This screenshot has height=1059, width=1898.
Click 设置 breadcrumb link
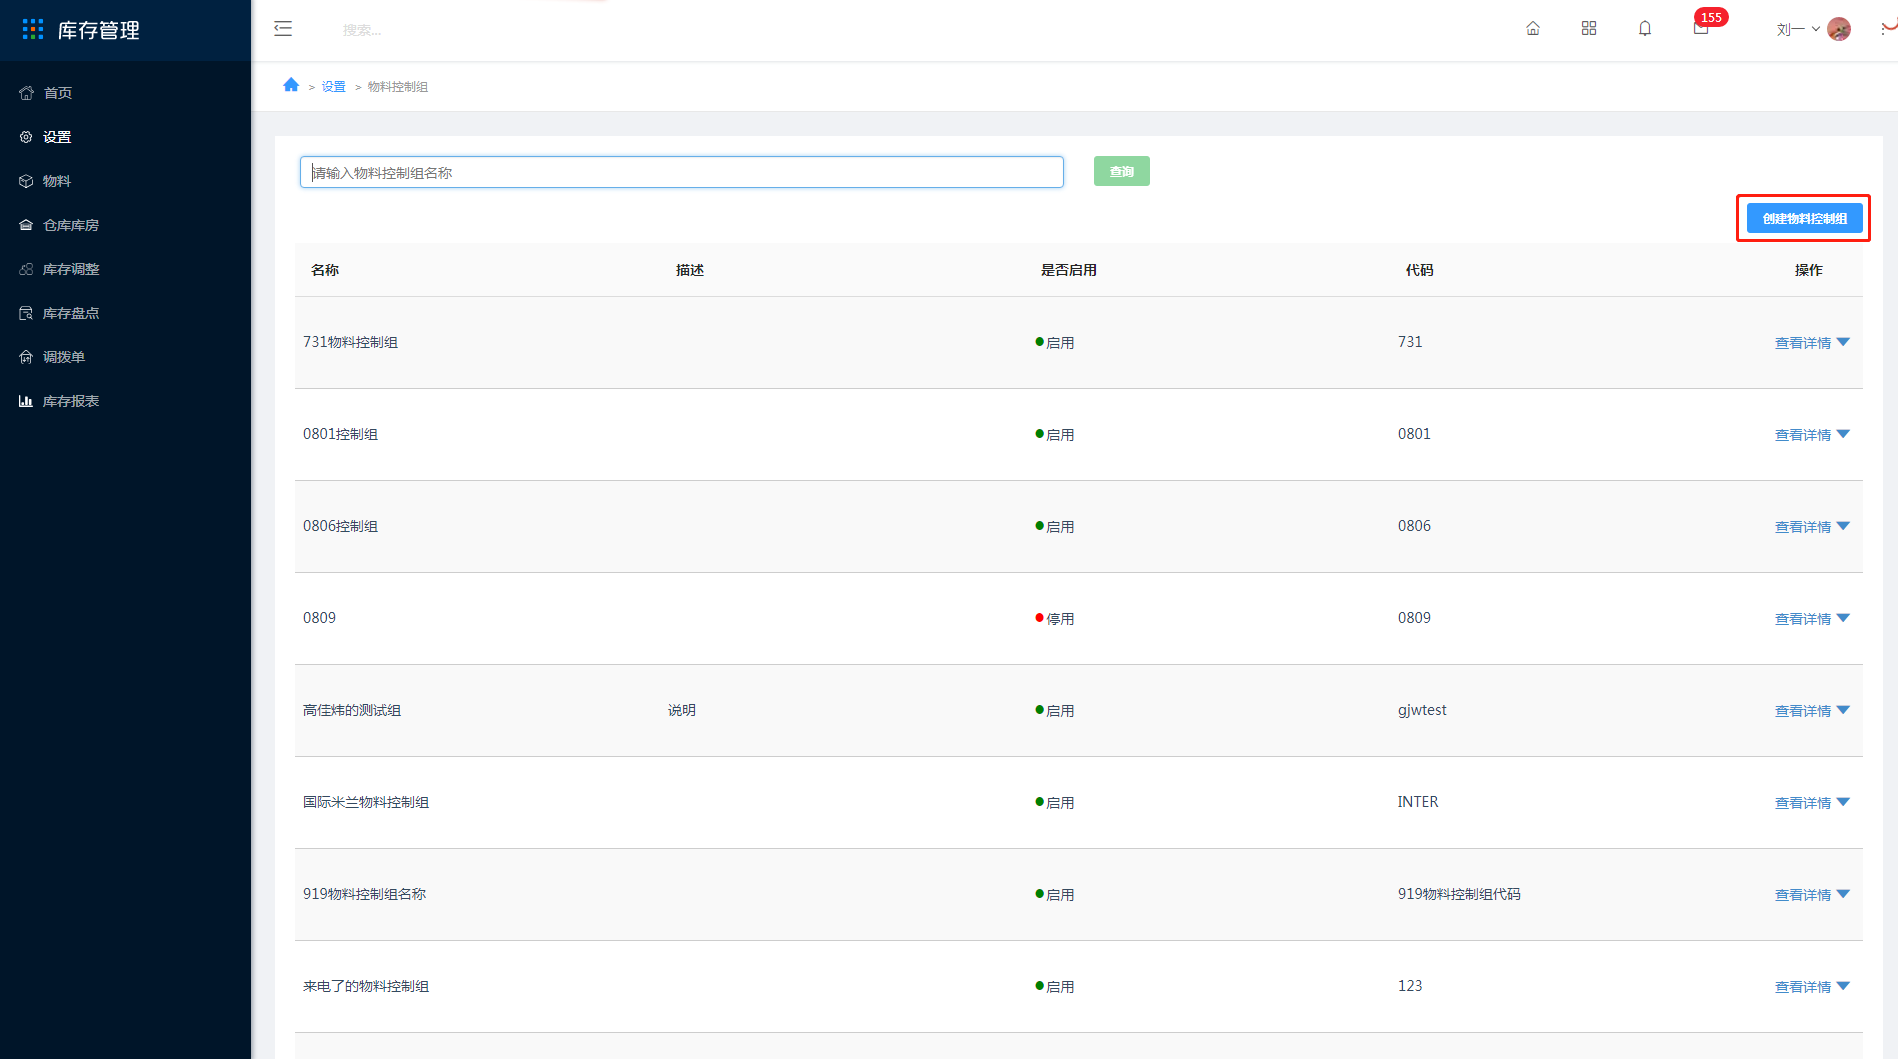[333, 87]
